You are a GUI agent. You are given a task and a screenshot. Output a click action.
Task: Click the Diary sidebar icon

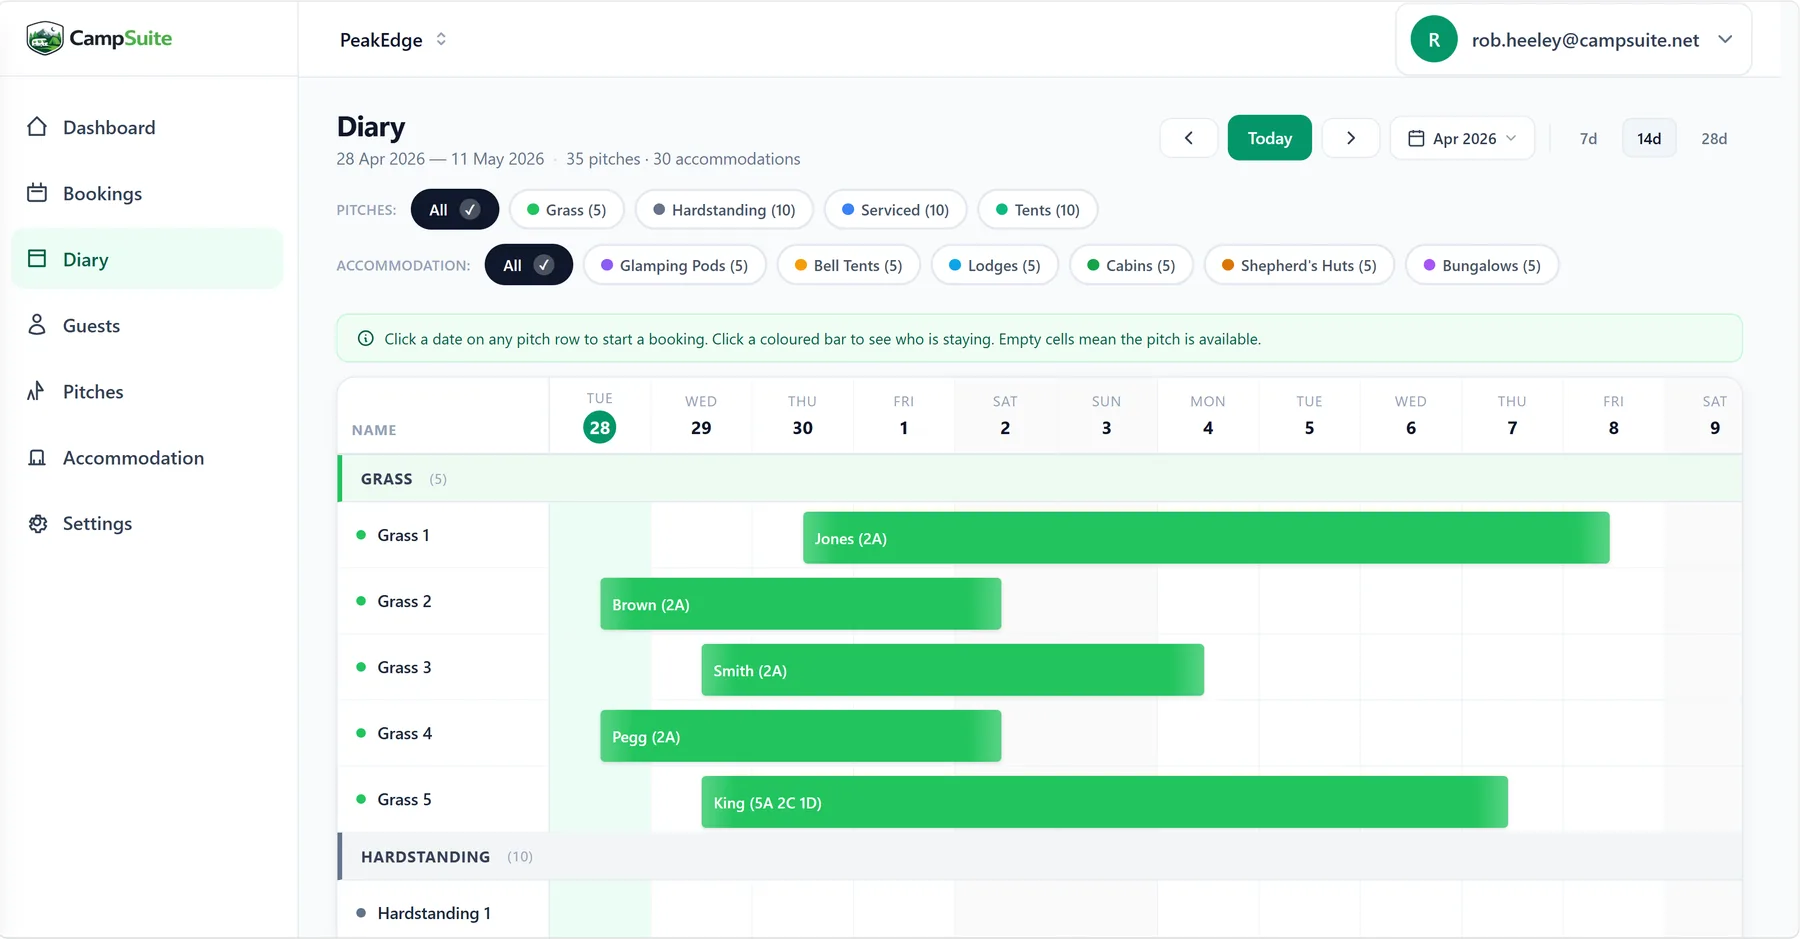click(37, 259)
